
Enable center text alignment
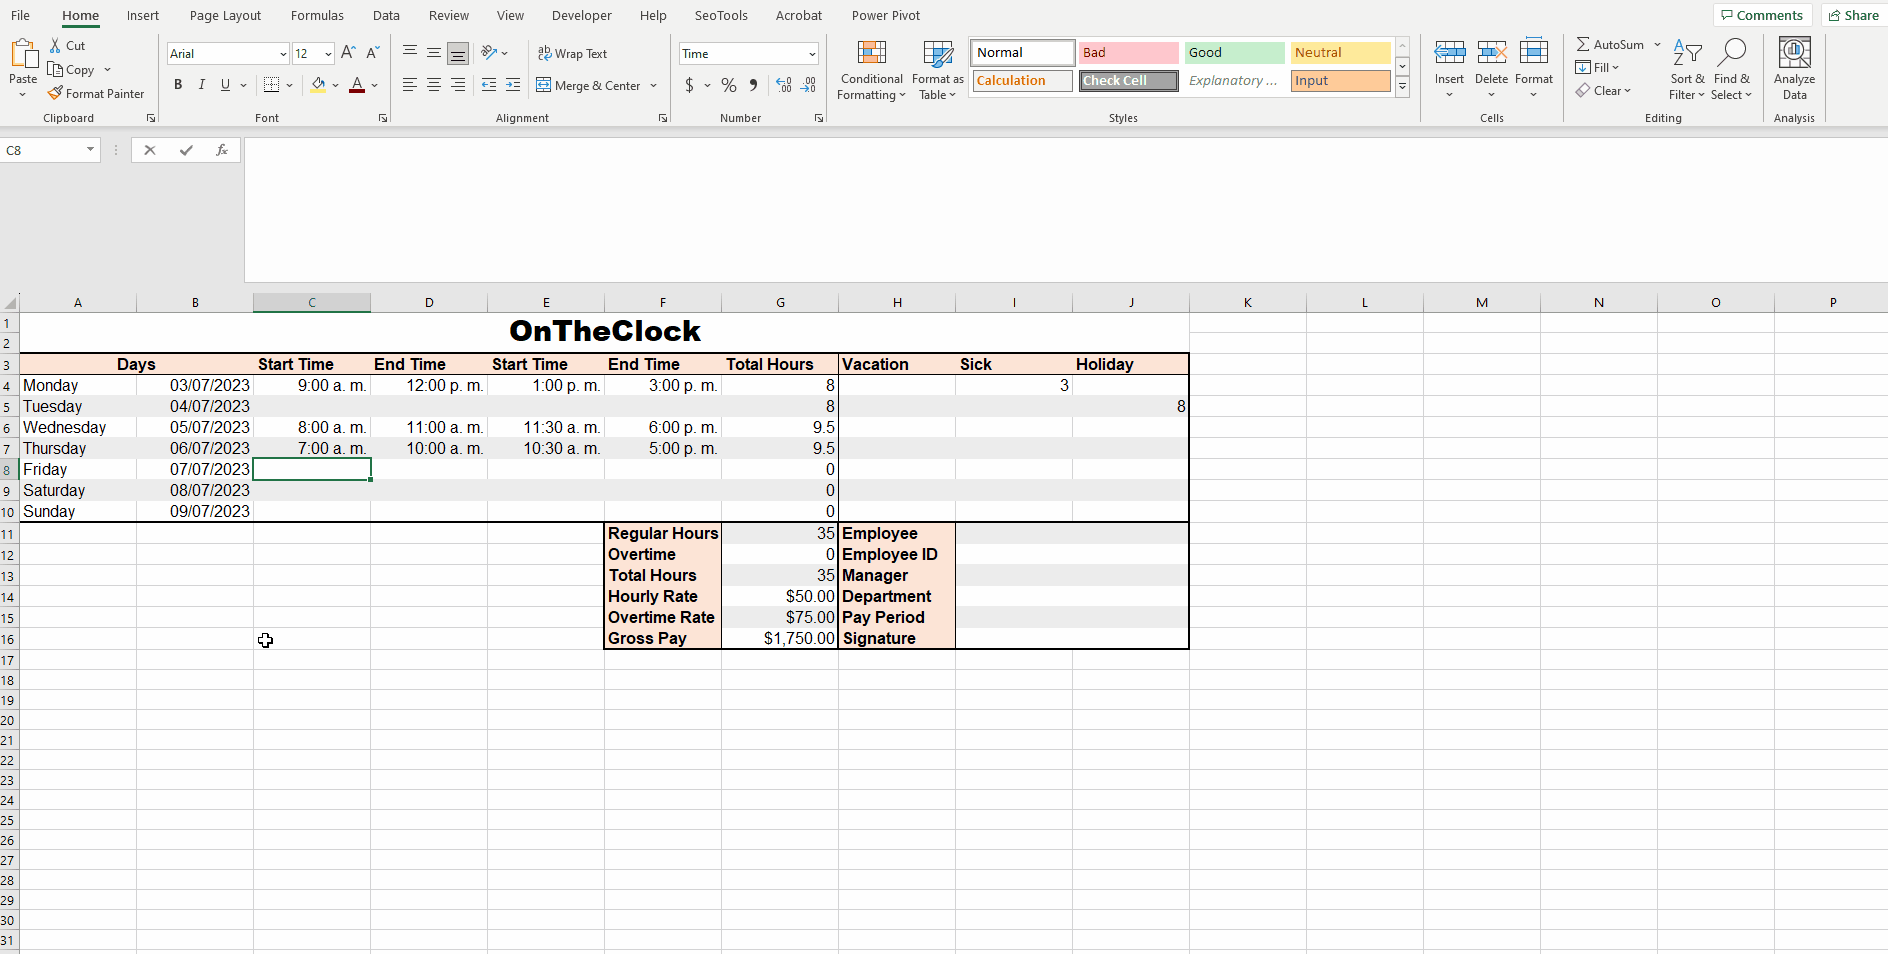tap(434, 85)
